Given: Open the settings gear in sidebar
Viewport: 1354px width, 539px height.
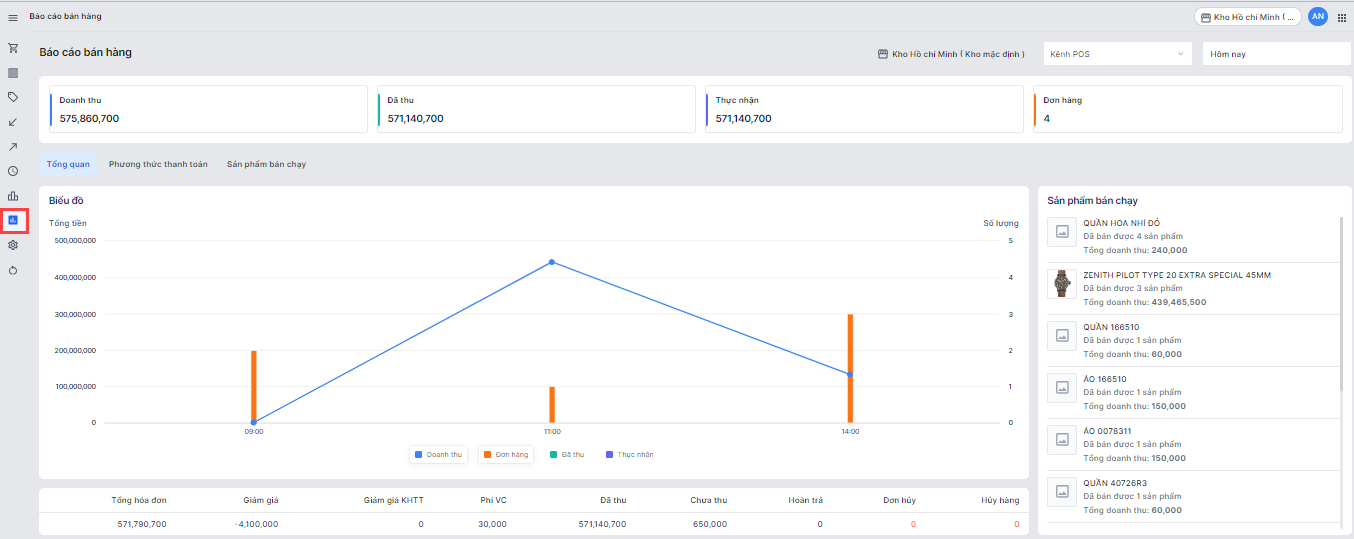Looking at the screenshot, I should (x=13, y=245).
